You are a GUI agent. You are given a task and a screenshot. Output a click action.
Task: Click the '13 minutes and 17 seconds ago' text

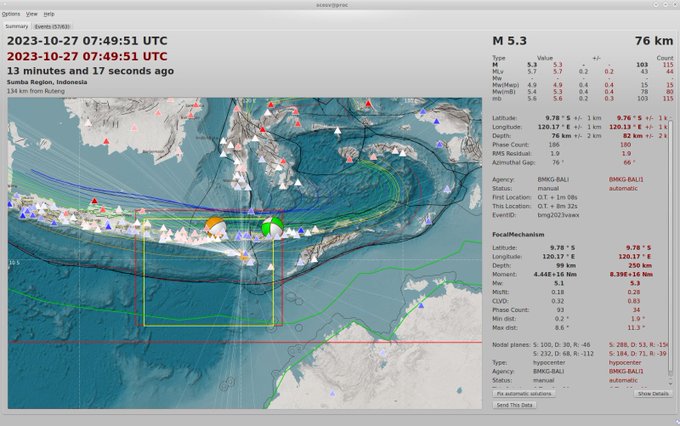tap(90, 71)
